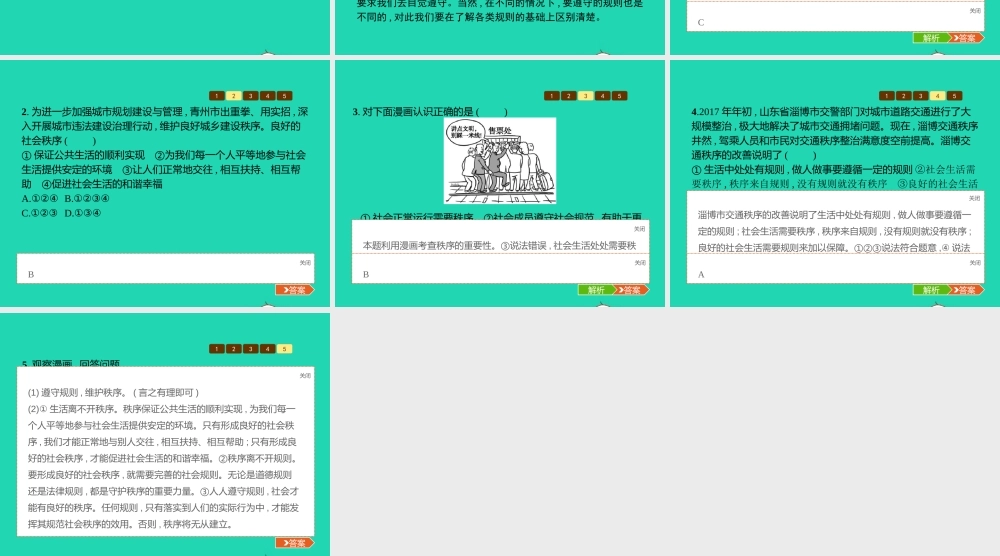
Task: Select question tab 2 on the question 5 slide
Action: tap(234, 349)
